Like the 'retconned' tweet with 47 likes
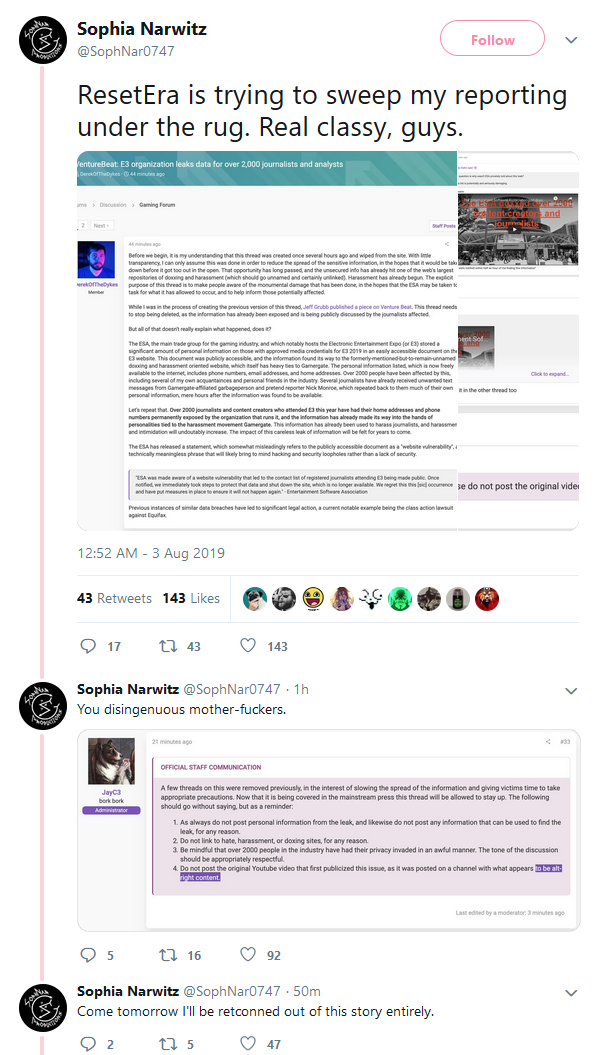 248,1043
